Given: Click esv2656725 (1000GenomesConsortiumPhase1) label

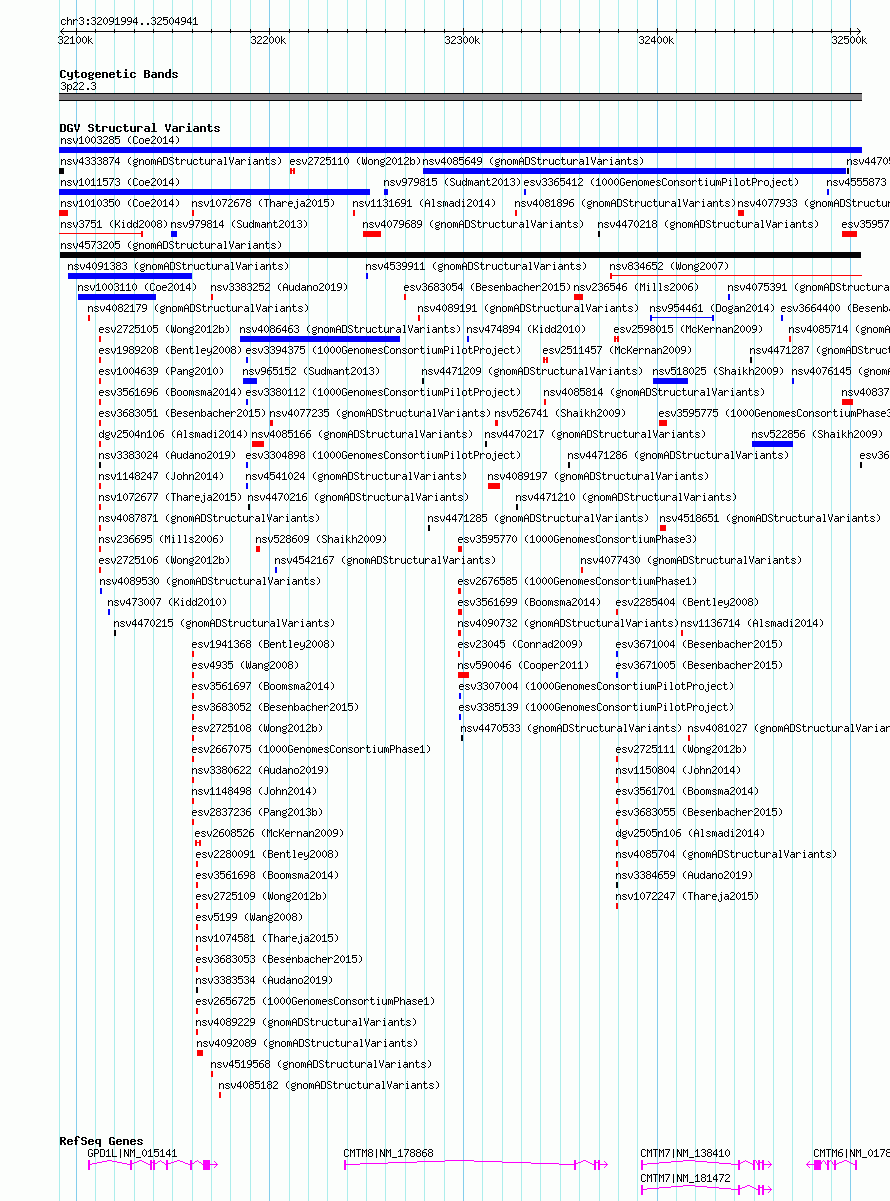Looking at the screenshot, I should tap(315, 1001).
